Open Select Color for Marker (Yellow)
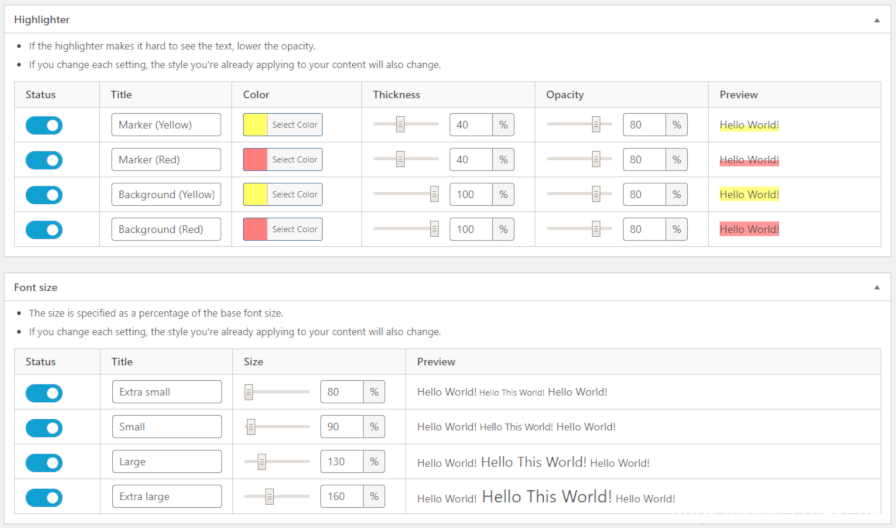 pos(294,125)
